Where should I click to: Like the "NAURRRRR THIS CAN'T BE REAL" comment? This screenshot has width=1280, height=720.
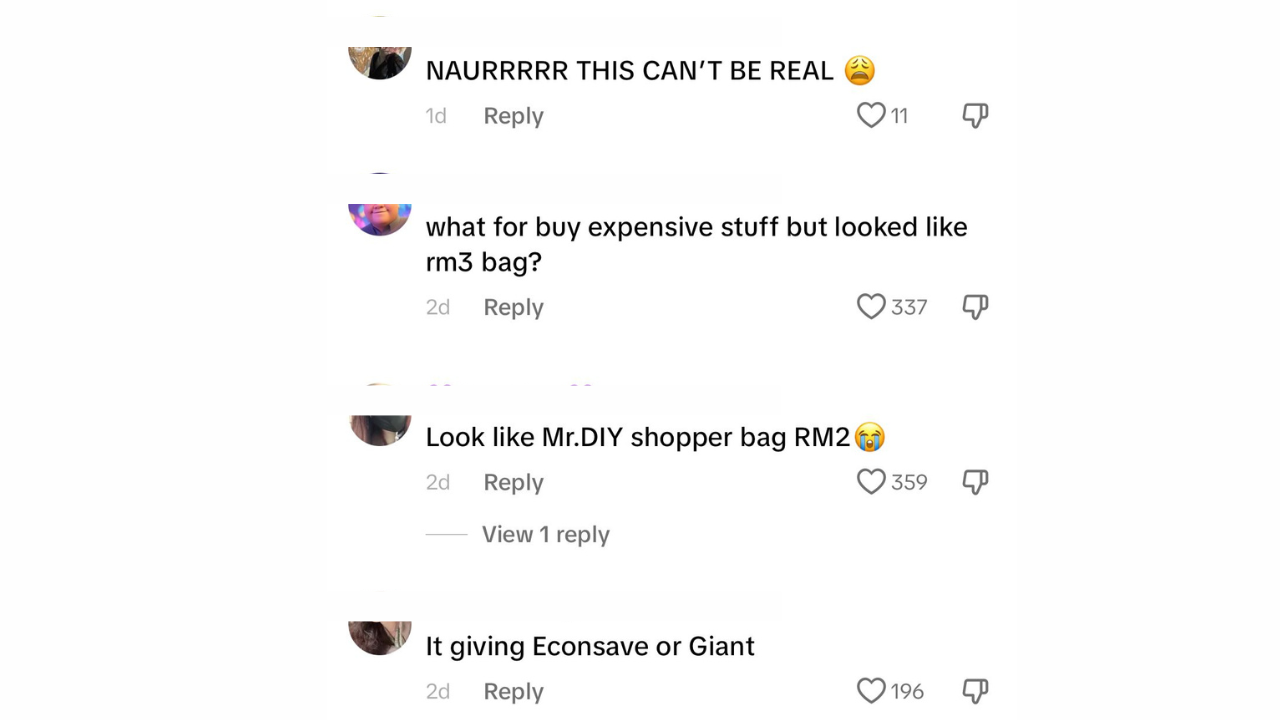(x=871, y=115)
